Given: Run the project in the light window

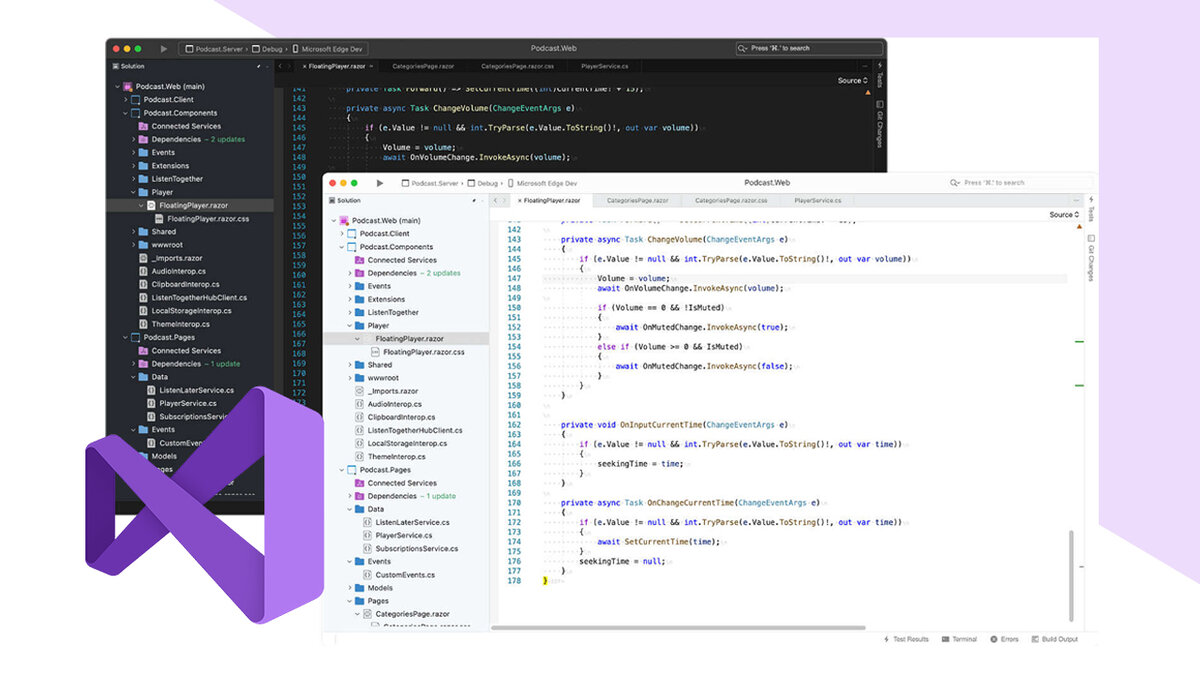Looking at the screenshot, I should click(x=380, y=183).
